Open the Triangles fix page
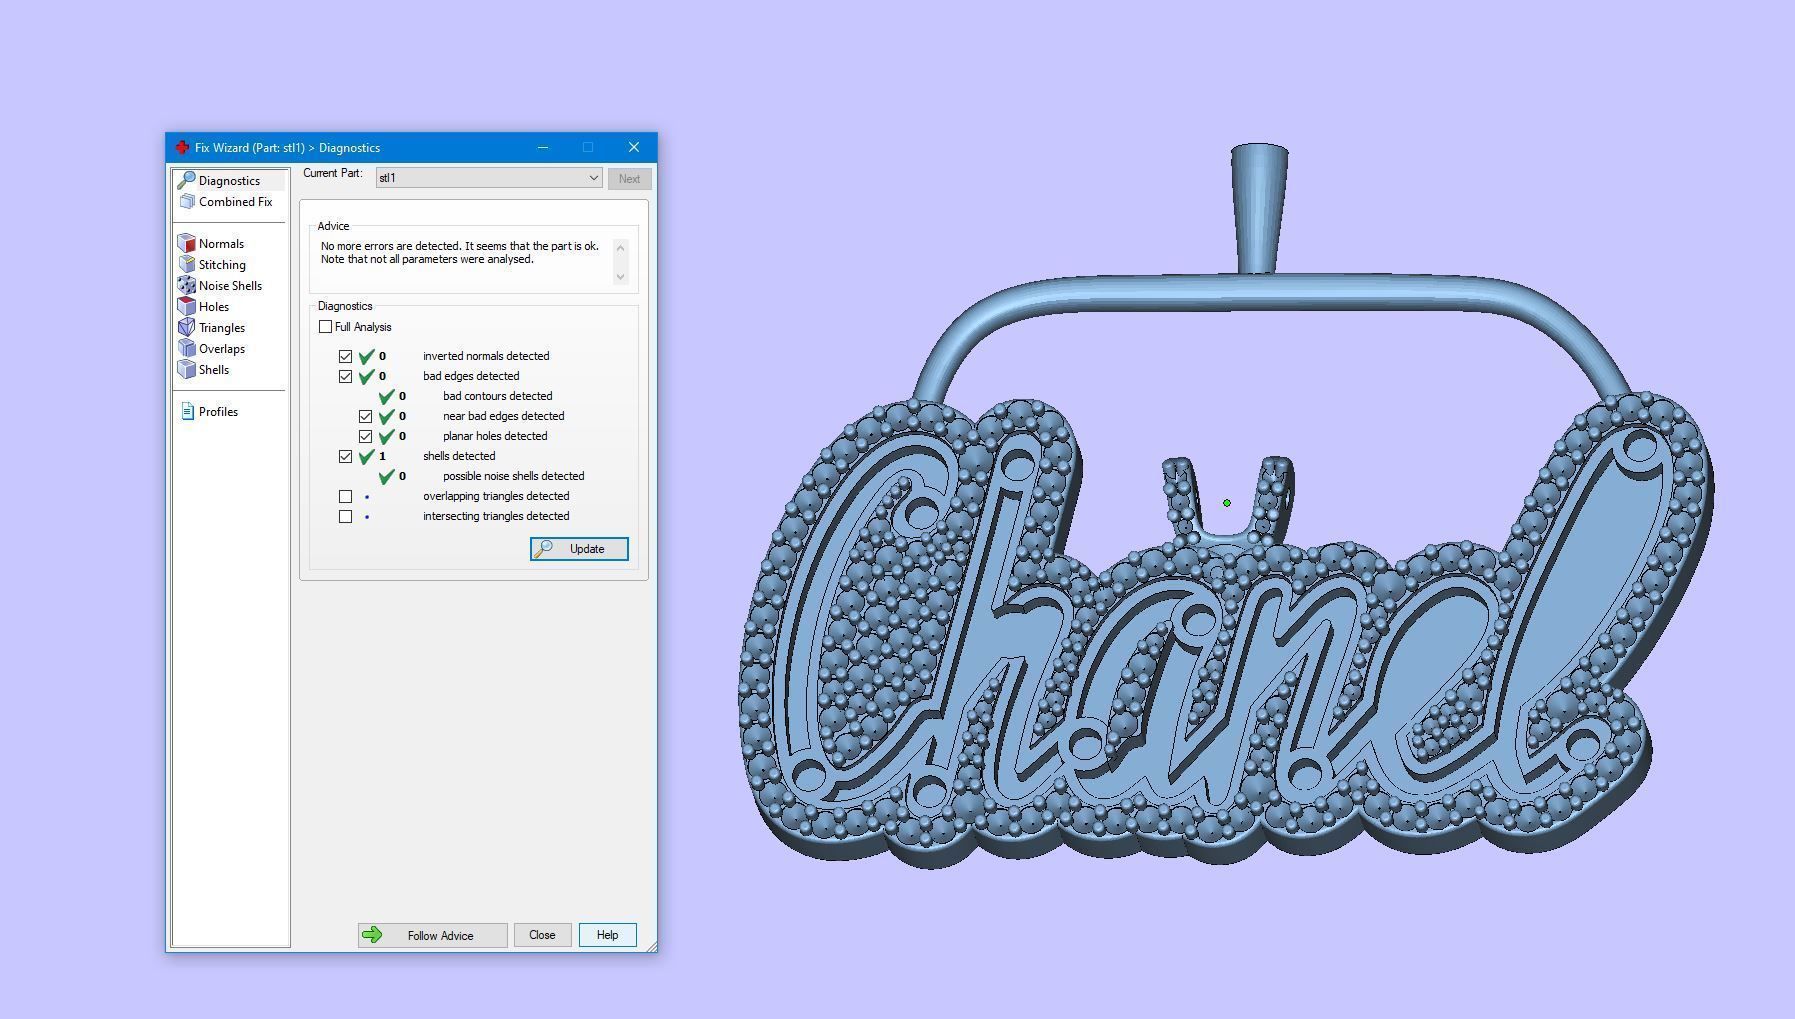The width and height of the screenshot is (1795, 1019). tap(221, 328)
